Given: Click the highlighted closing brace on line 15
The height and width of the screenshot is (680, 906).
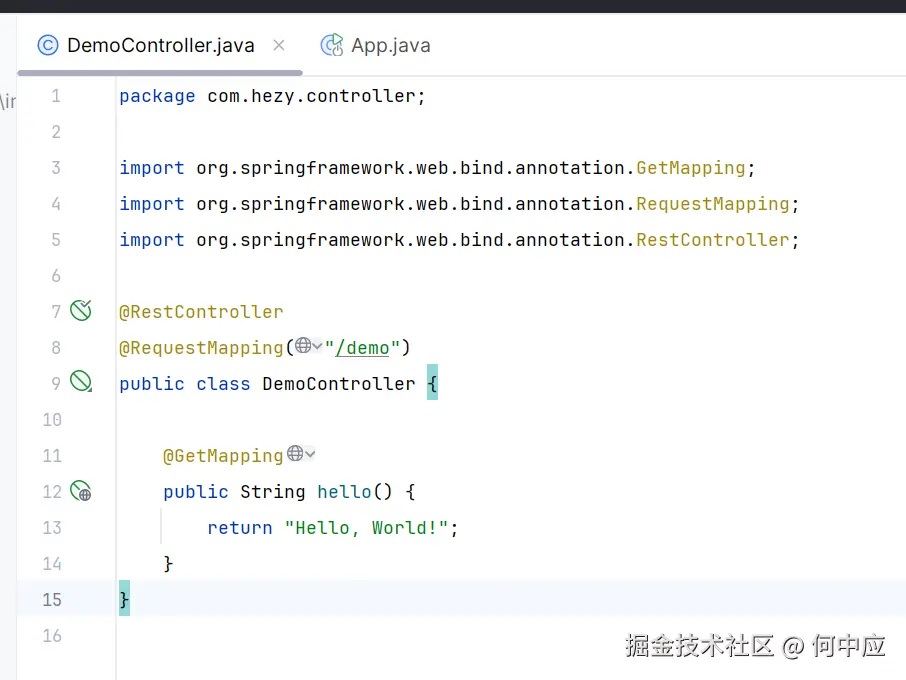Looking at the screenshot, I should click(124, 598).
